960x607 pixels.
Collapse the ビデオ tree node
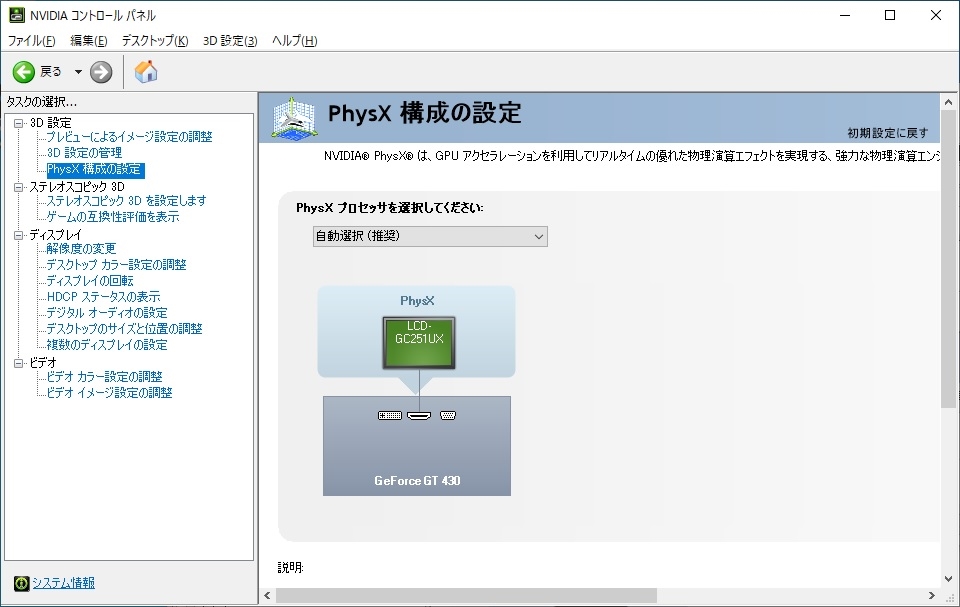point(19,363)
